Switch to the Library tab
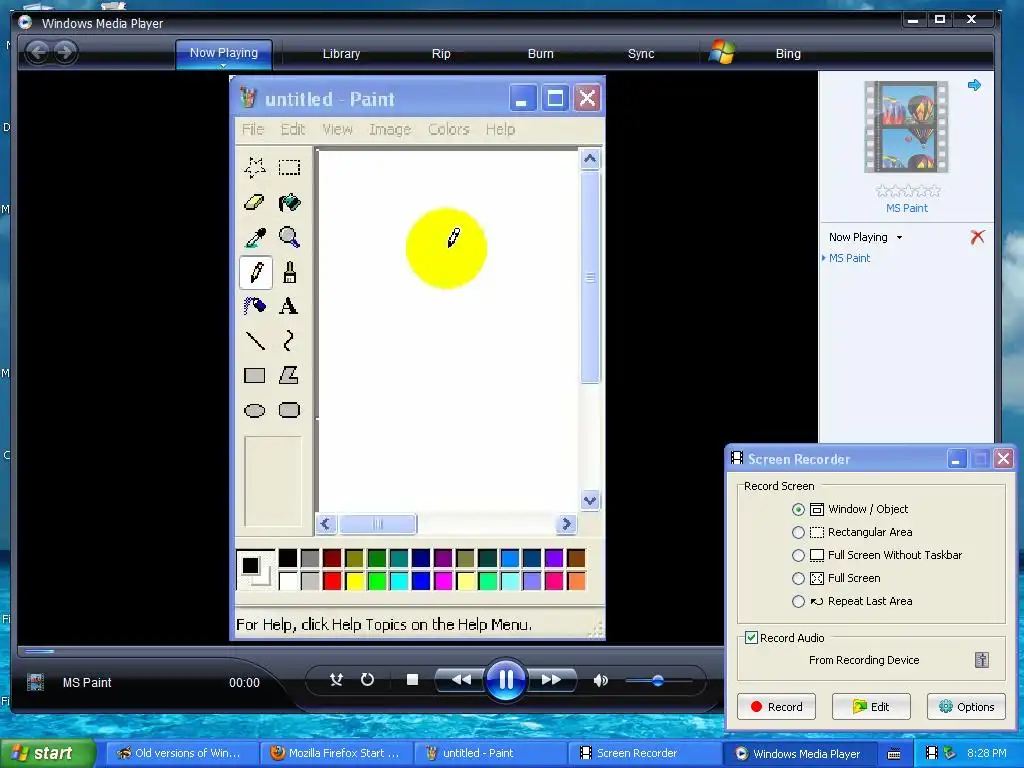Screen dimensions: 1024x768 coord(342,54)
